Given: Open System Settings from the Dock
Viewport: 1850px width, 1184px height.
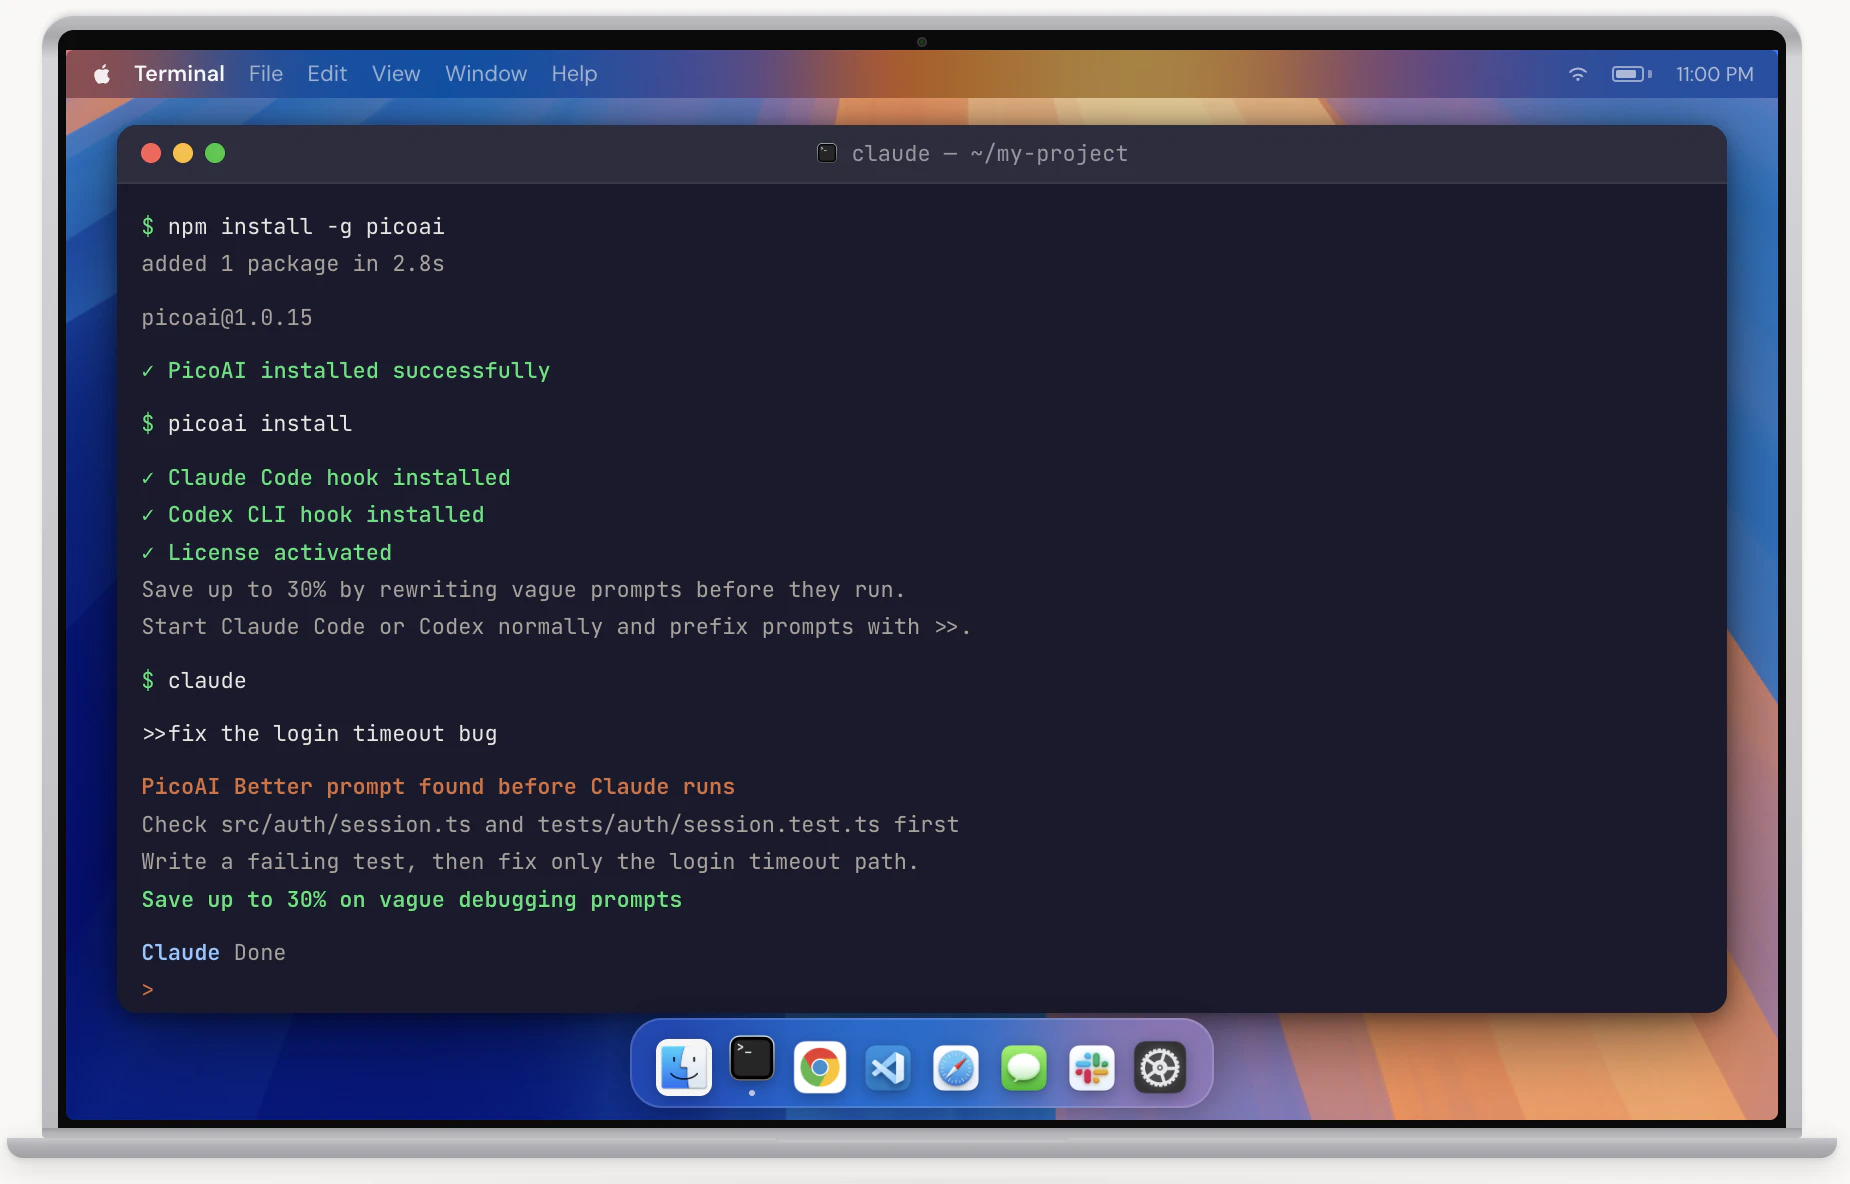Looking at the screenshot, I should coord(1160,1067).
